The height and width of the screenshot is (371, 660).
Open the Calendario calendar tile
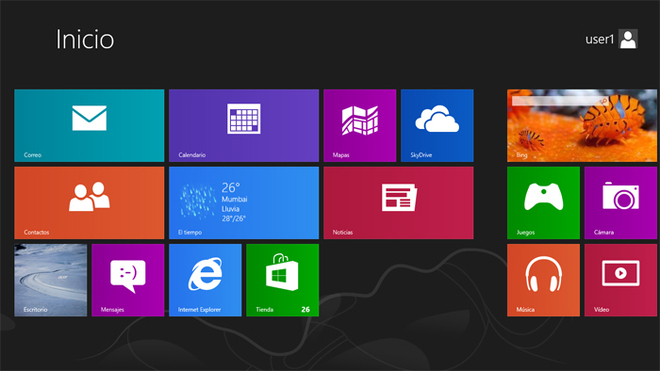coord(244,125)
